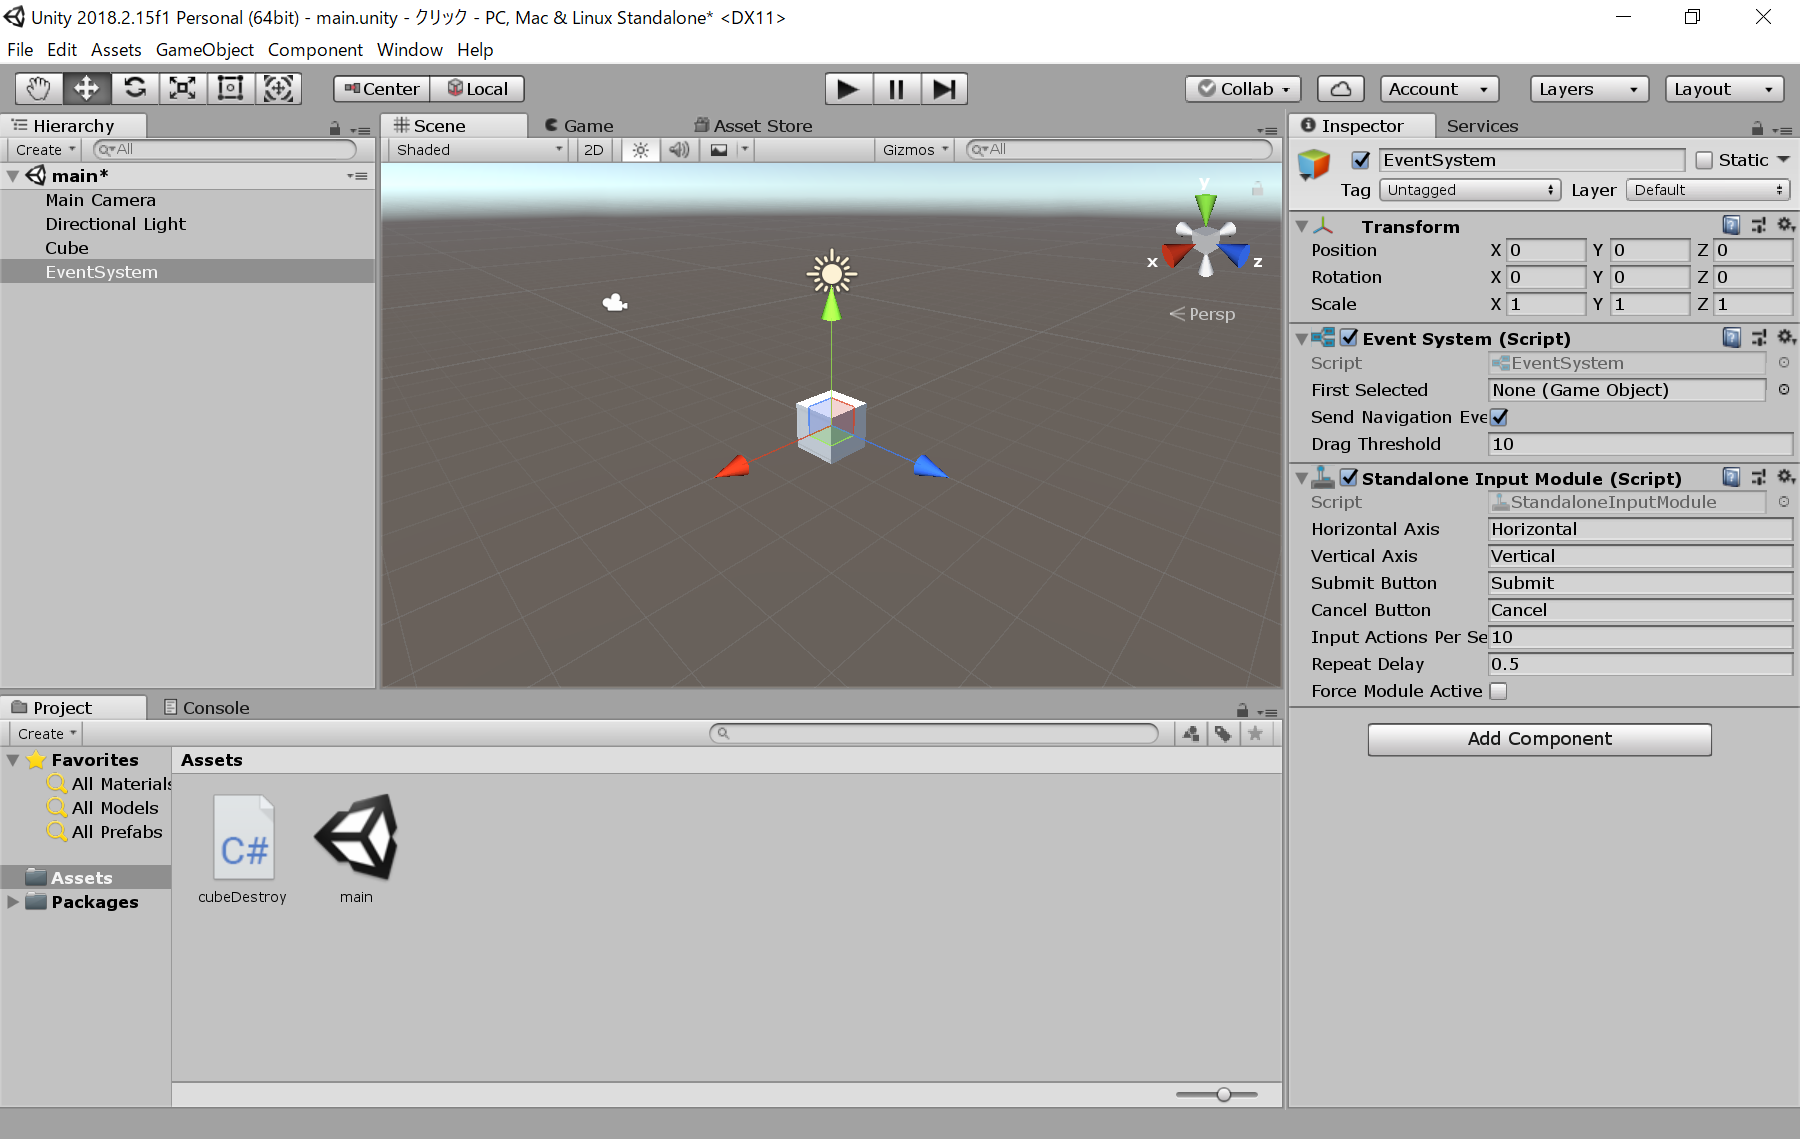The height and width of the screenshot is (1139, 1800).
Task: Toggle pivot mode Center button
Action: coord(382,89)
